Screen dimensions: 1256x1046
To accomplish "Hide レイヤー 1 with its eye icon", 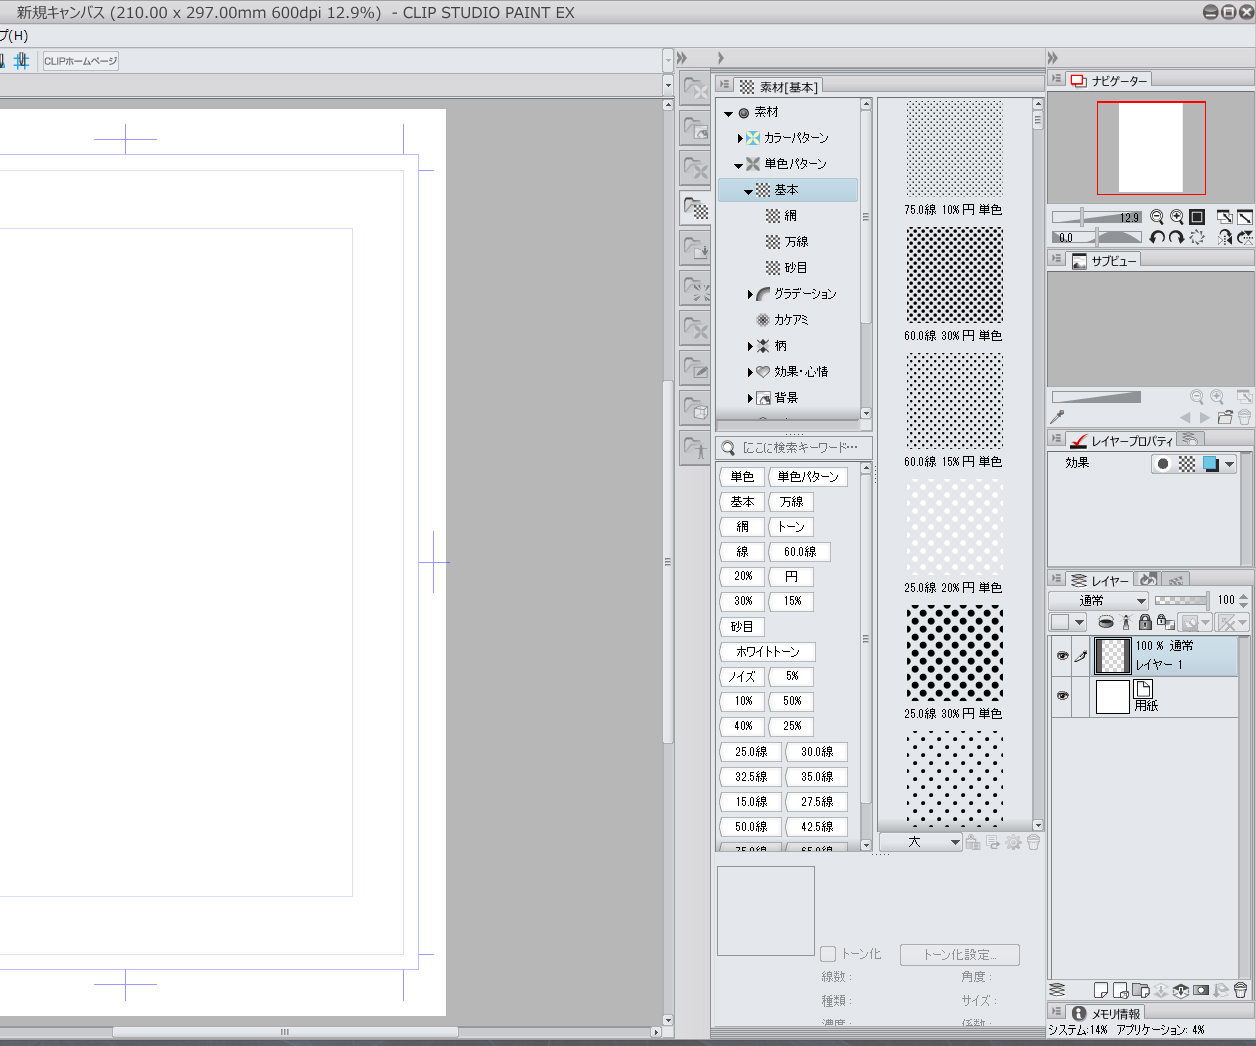I will (x=1062, y=656).
